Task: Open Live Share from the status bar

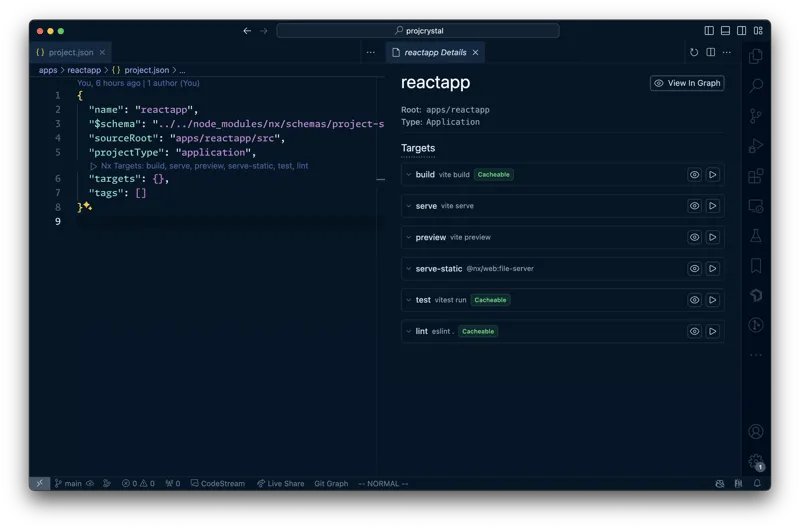Action: click(x=280, y=484)
